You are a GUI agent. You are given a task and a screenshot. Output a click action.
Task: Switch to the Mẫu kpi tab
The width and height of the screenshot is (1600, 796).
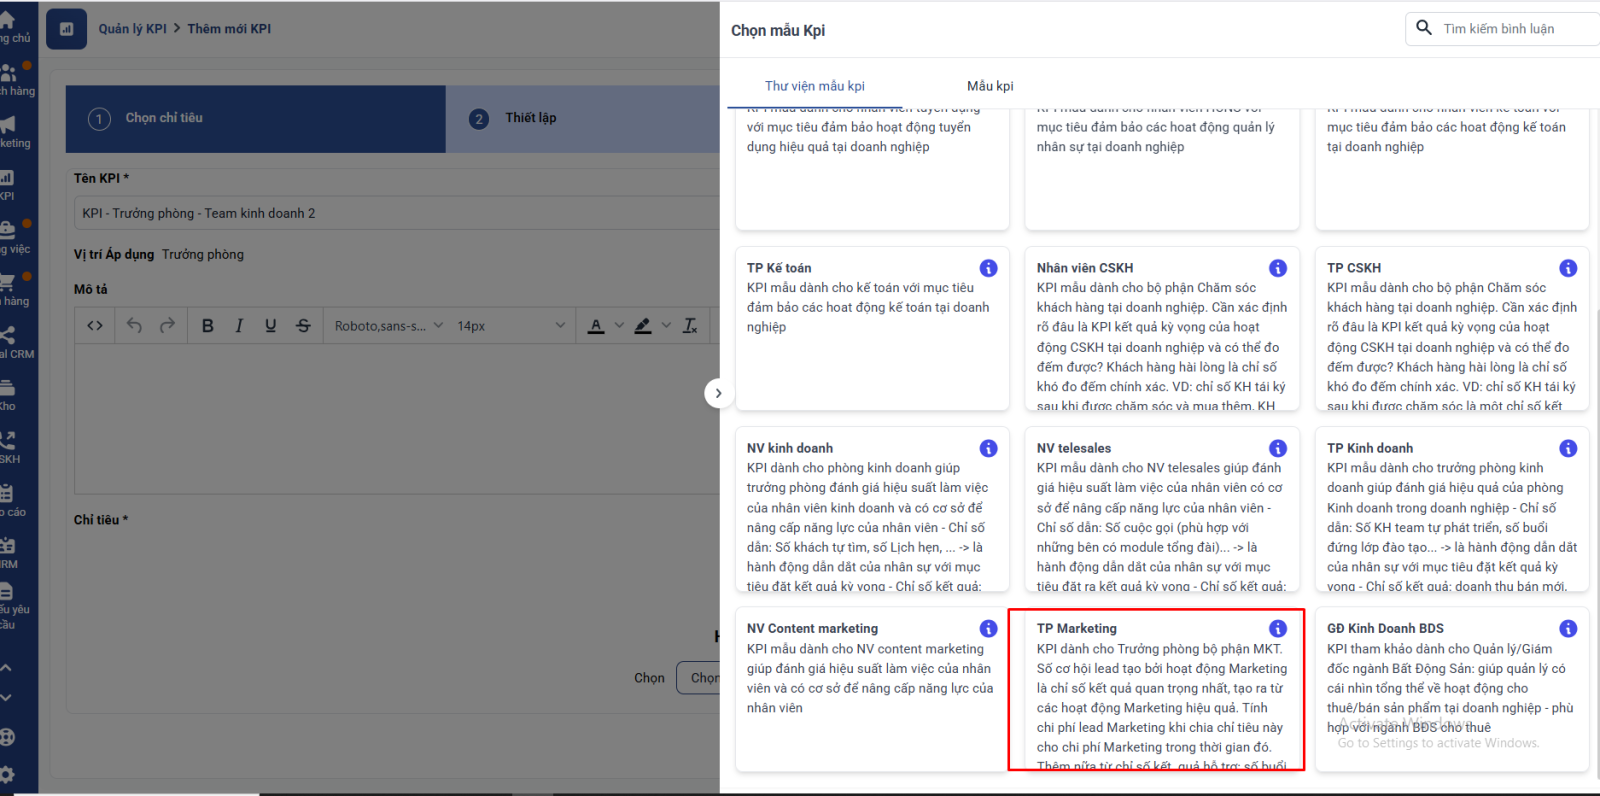989,86
